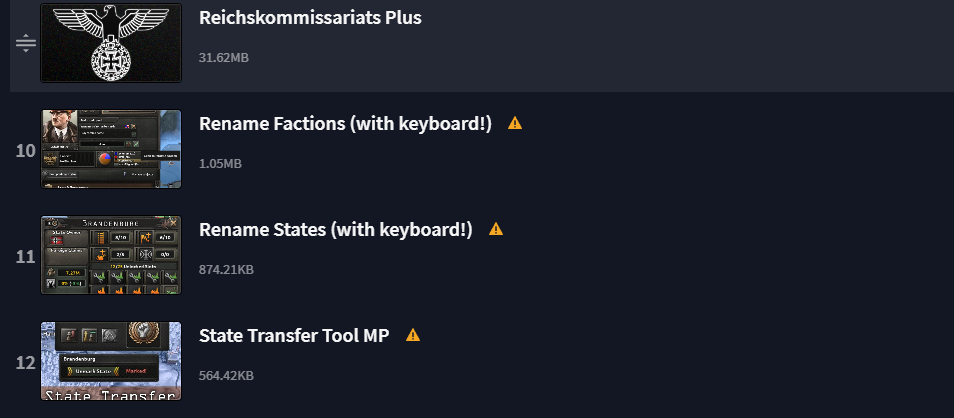Select the Rename Factions (with keyboard!) title
Screen dimensions: 954x418
pos(346,124)
